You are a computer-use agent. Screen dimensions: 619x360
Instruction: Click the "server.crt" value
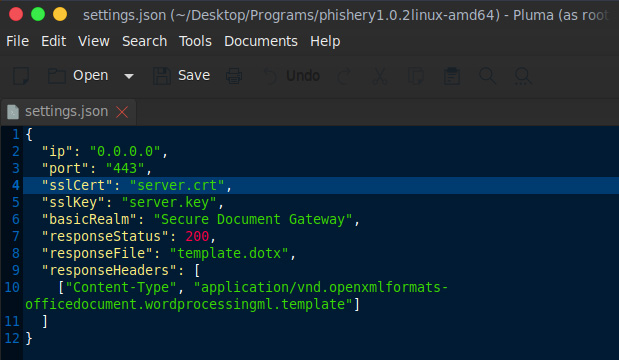(177, 185)
